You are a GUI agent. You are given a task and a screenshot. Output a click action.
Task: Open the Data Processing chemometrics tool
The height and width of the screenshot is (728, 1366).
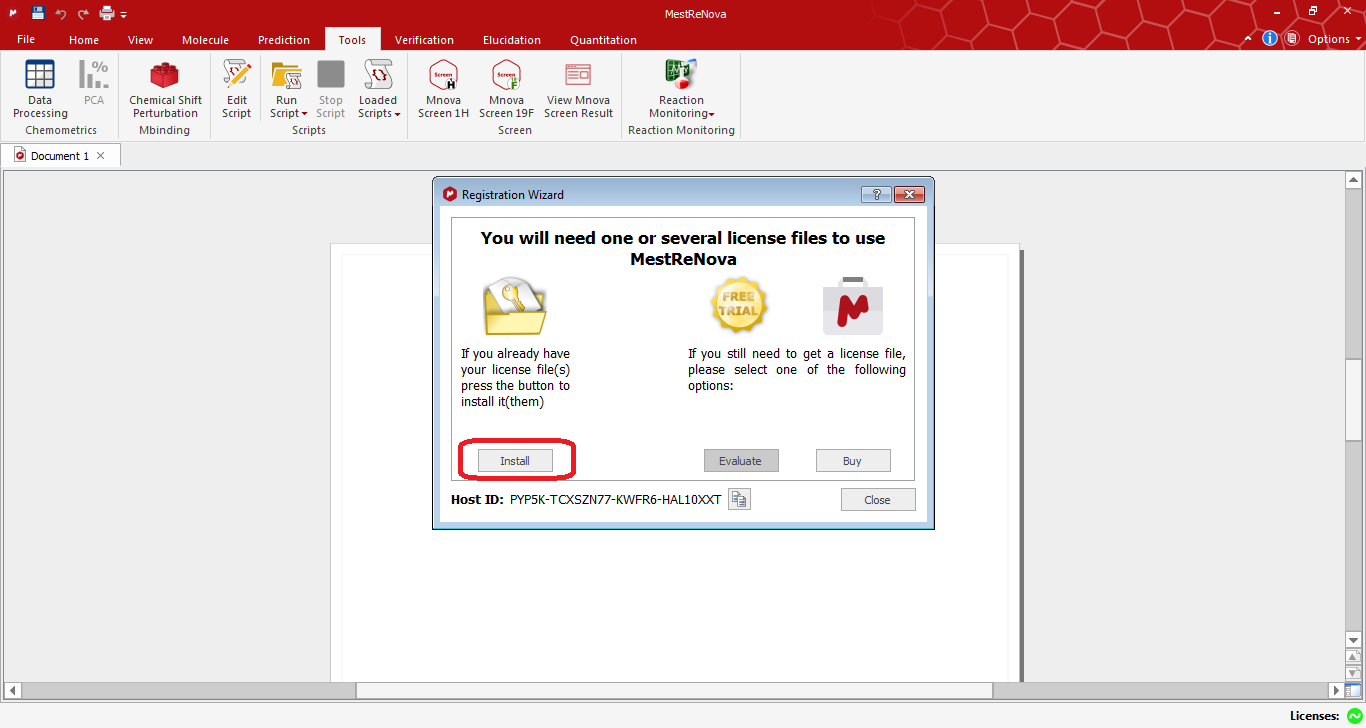[x=40, y=88]
